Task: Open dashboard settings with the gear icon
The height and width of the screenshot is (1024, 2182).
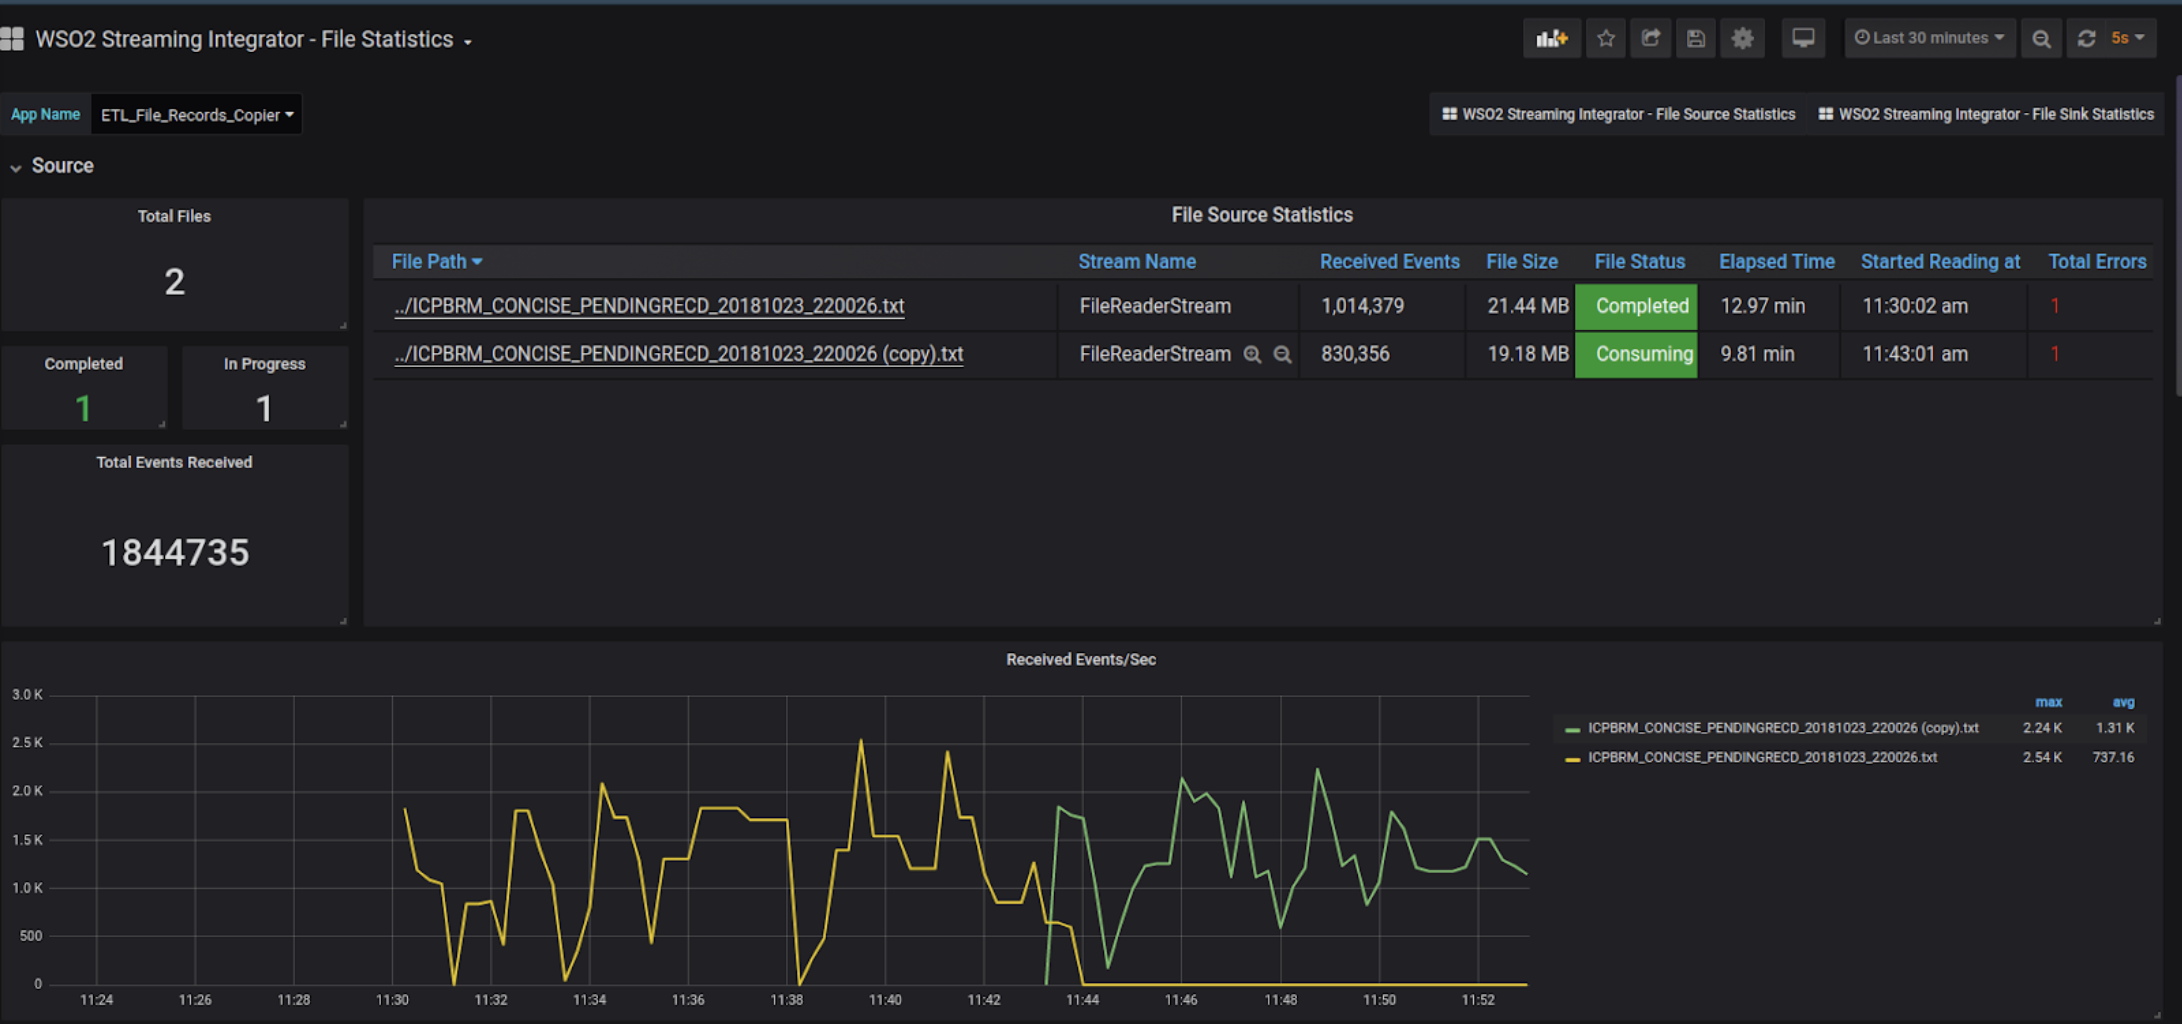Action: 1742,38
